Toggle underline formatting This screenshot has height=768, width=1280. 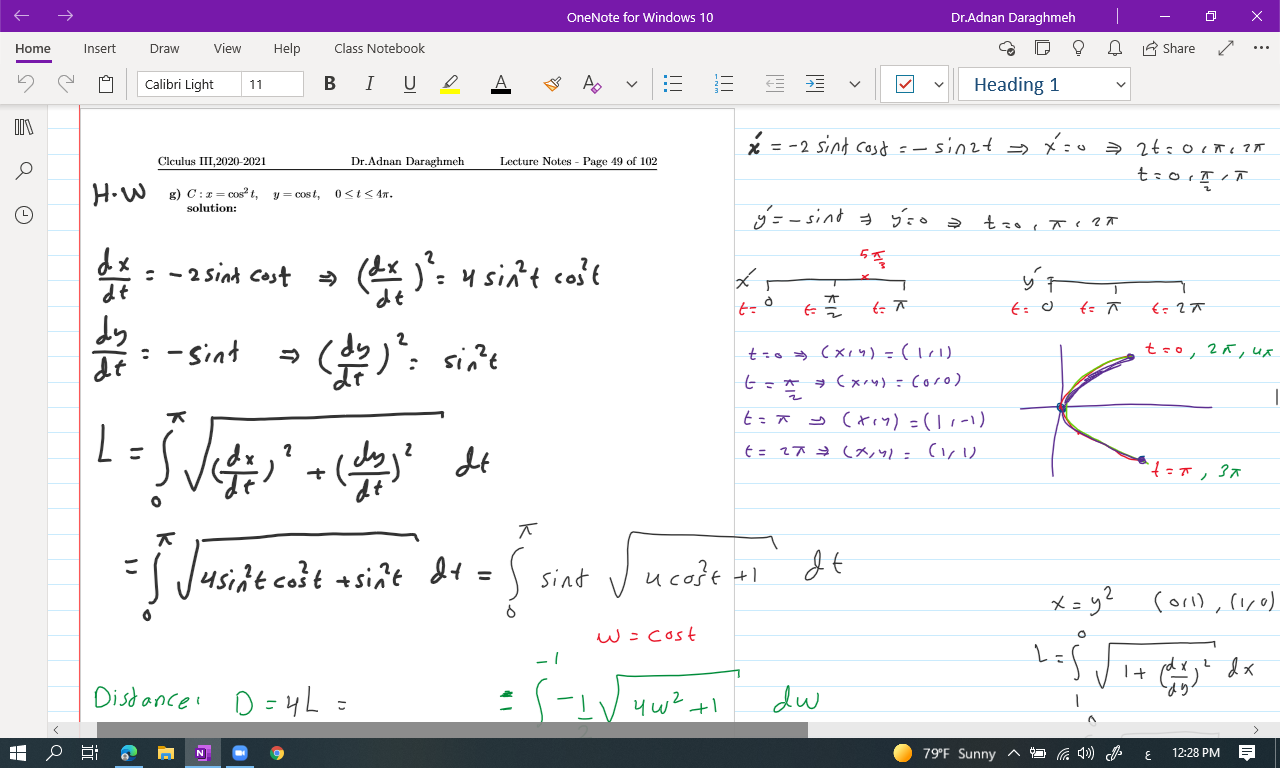click(409, 84)
